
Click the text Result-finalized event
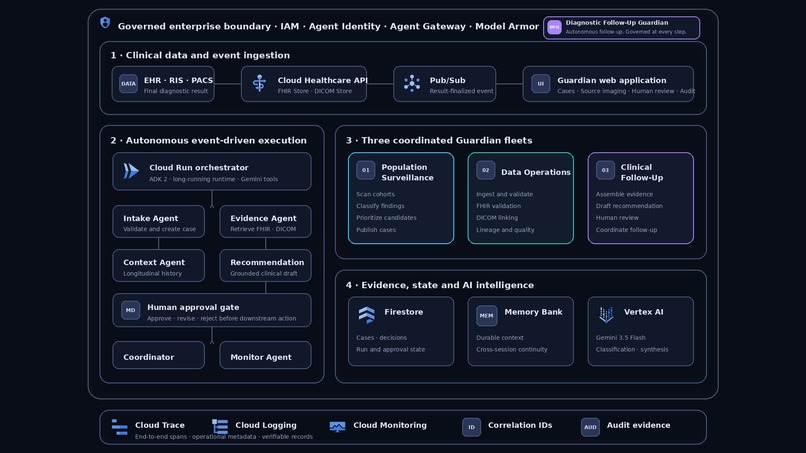pos(462,91)
